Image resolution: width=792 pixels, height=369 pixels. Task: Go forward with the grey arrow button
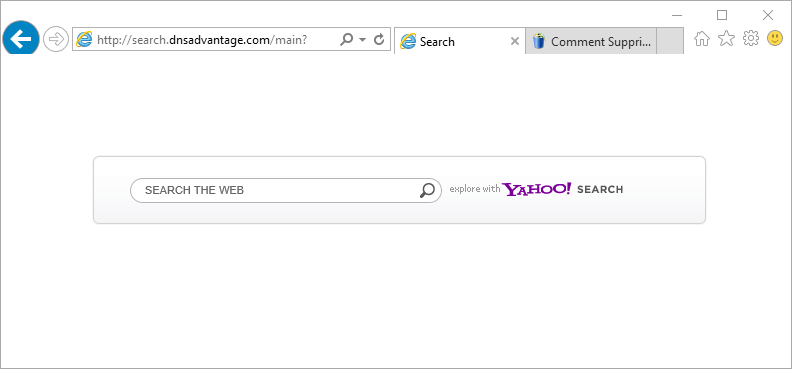coord(56,39)
